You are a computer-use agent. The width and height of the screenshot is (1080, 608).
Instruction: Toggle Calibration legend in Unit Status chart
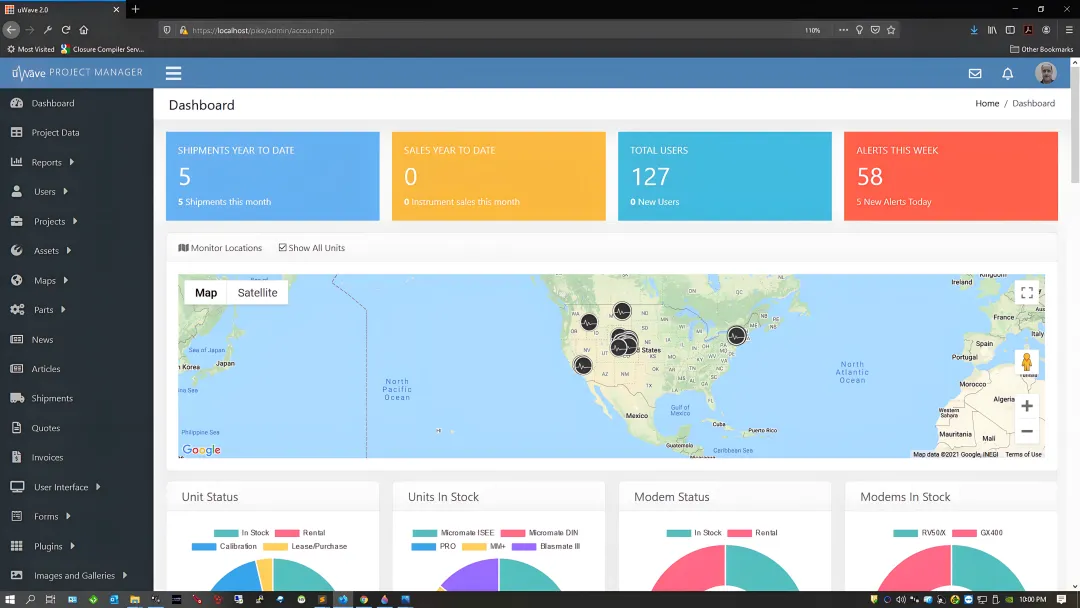click(x=224, y=547)
